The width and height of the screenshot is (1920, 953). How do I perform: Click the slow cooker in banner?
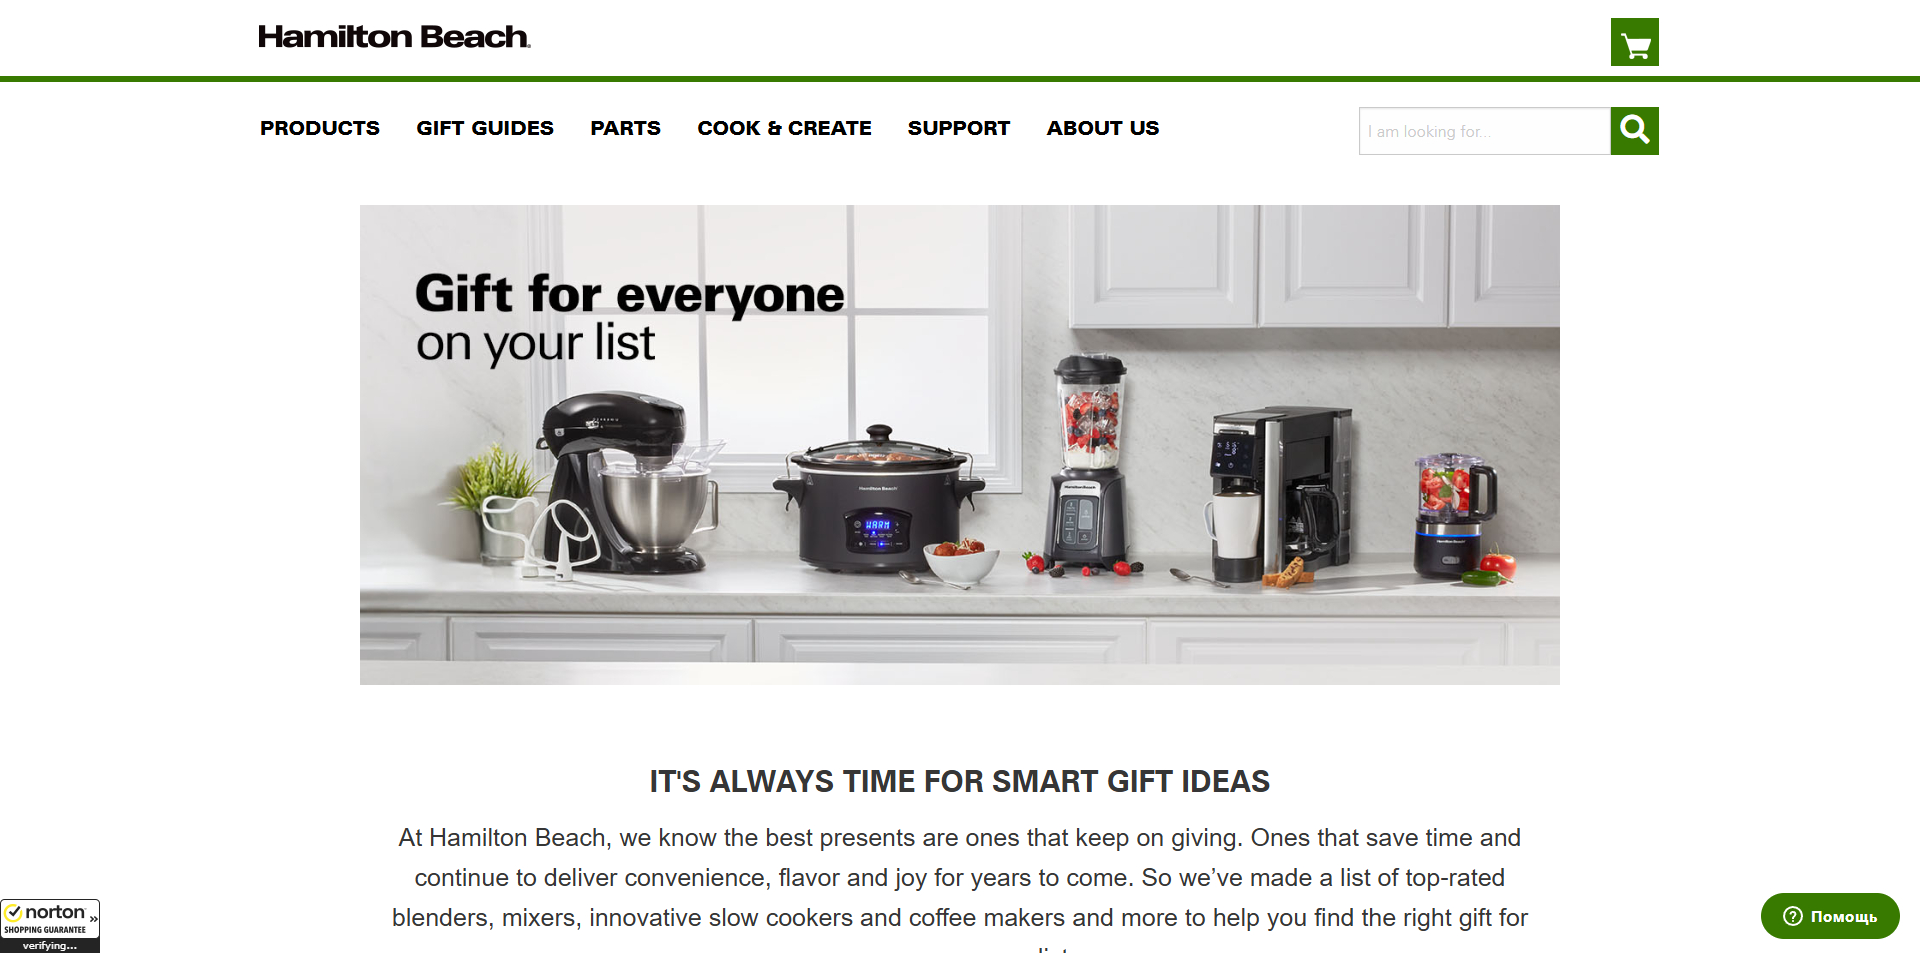[878, 498]
